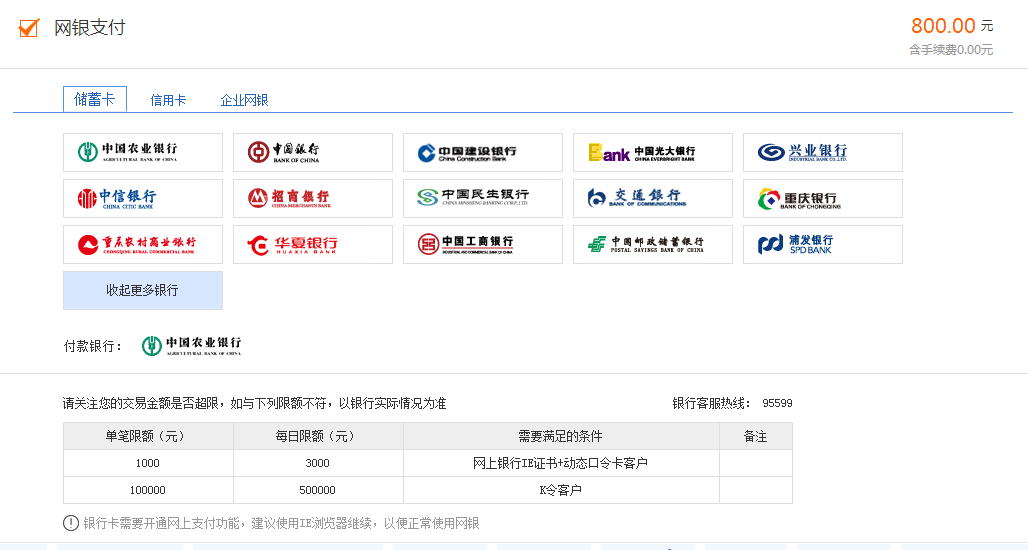Select 招商银行 bank option
Screen dimensions: 1028x550
pyautogui.click(x=313, y=198)
